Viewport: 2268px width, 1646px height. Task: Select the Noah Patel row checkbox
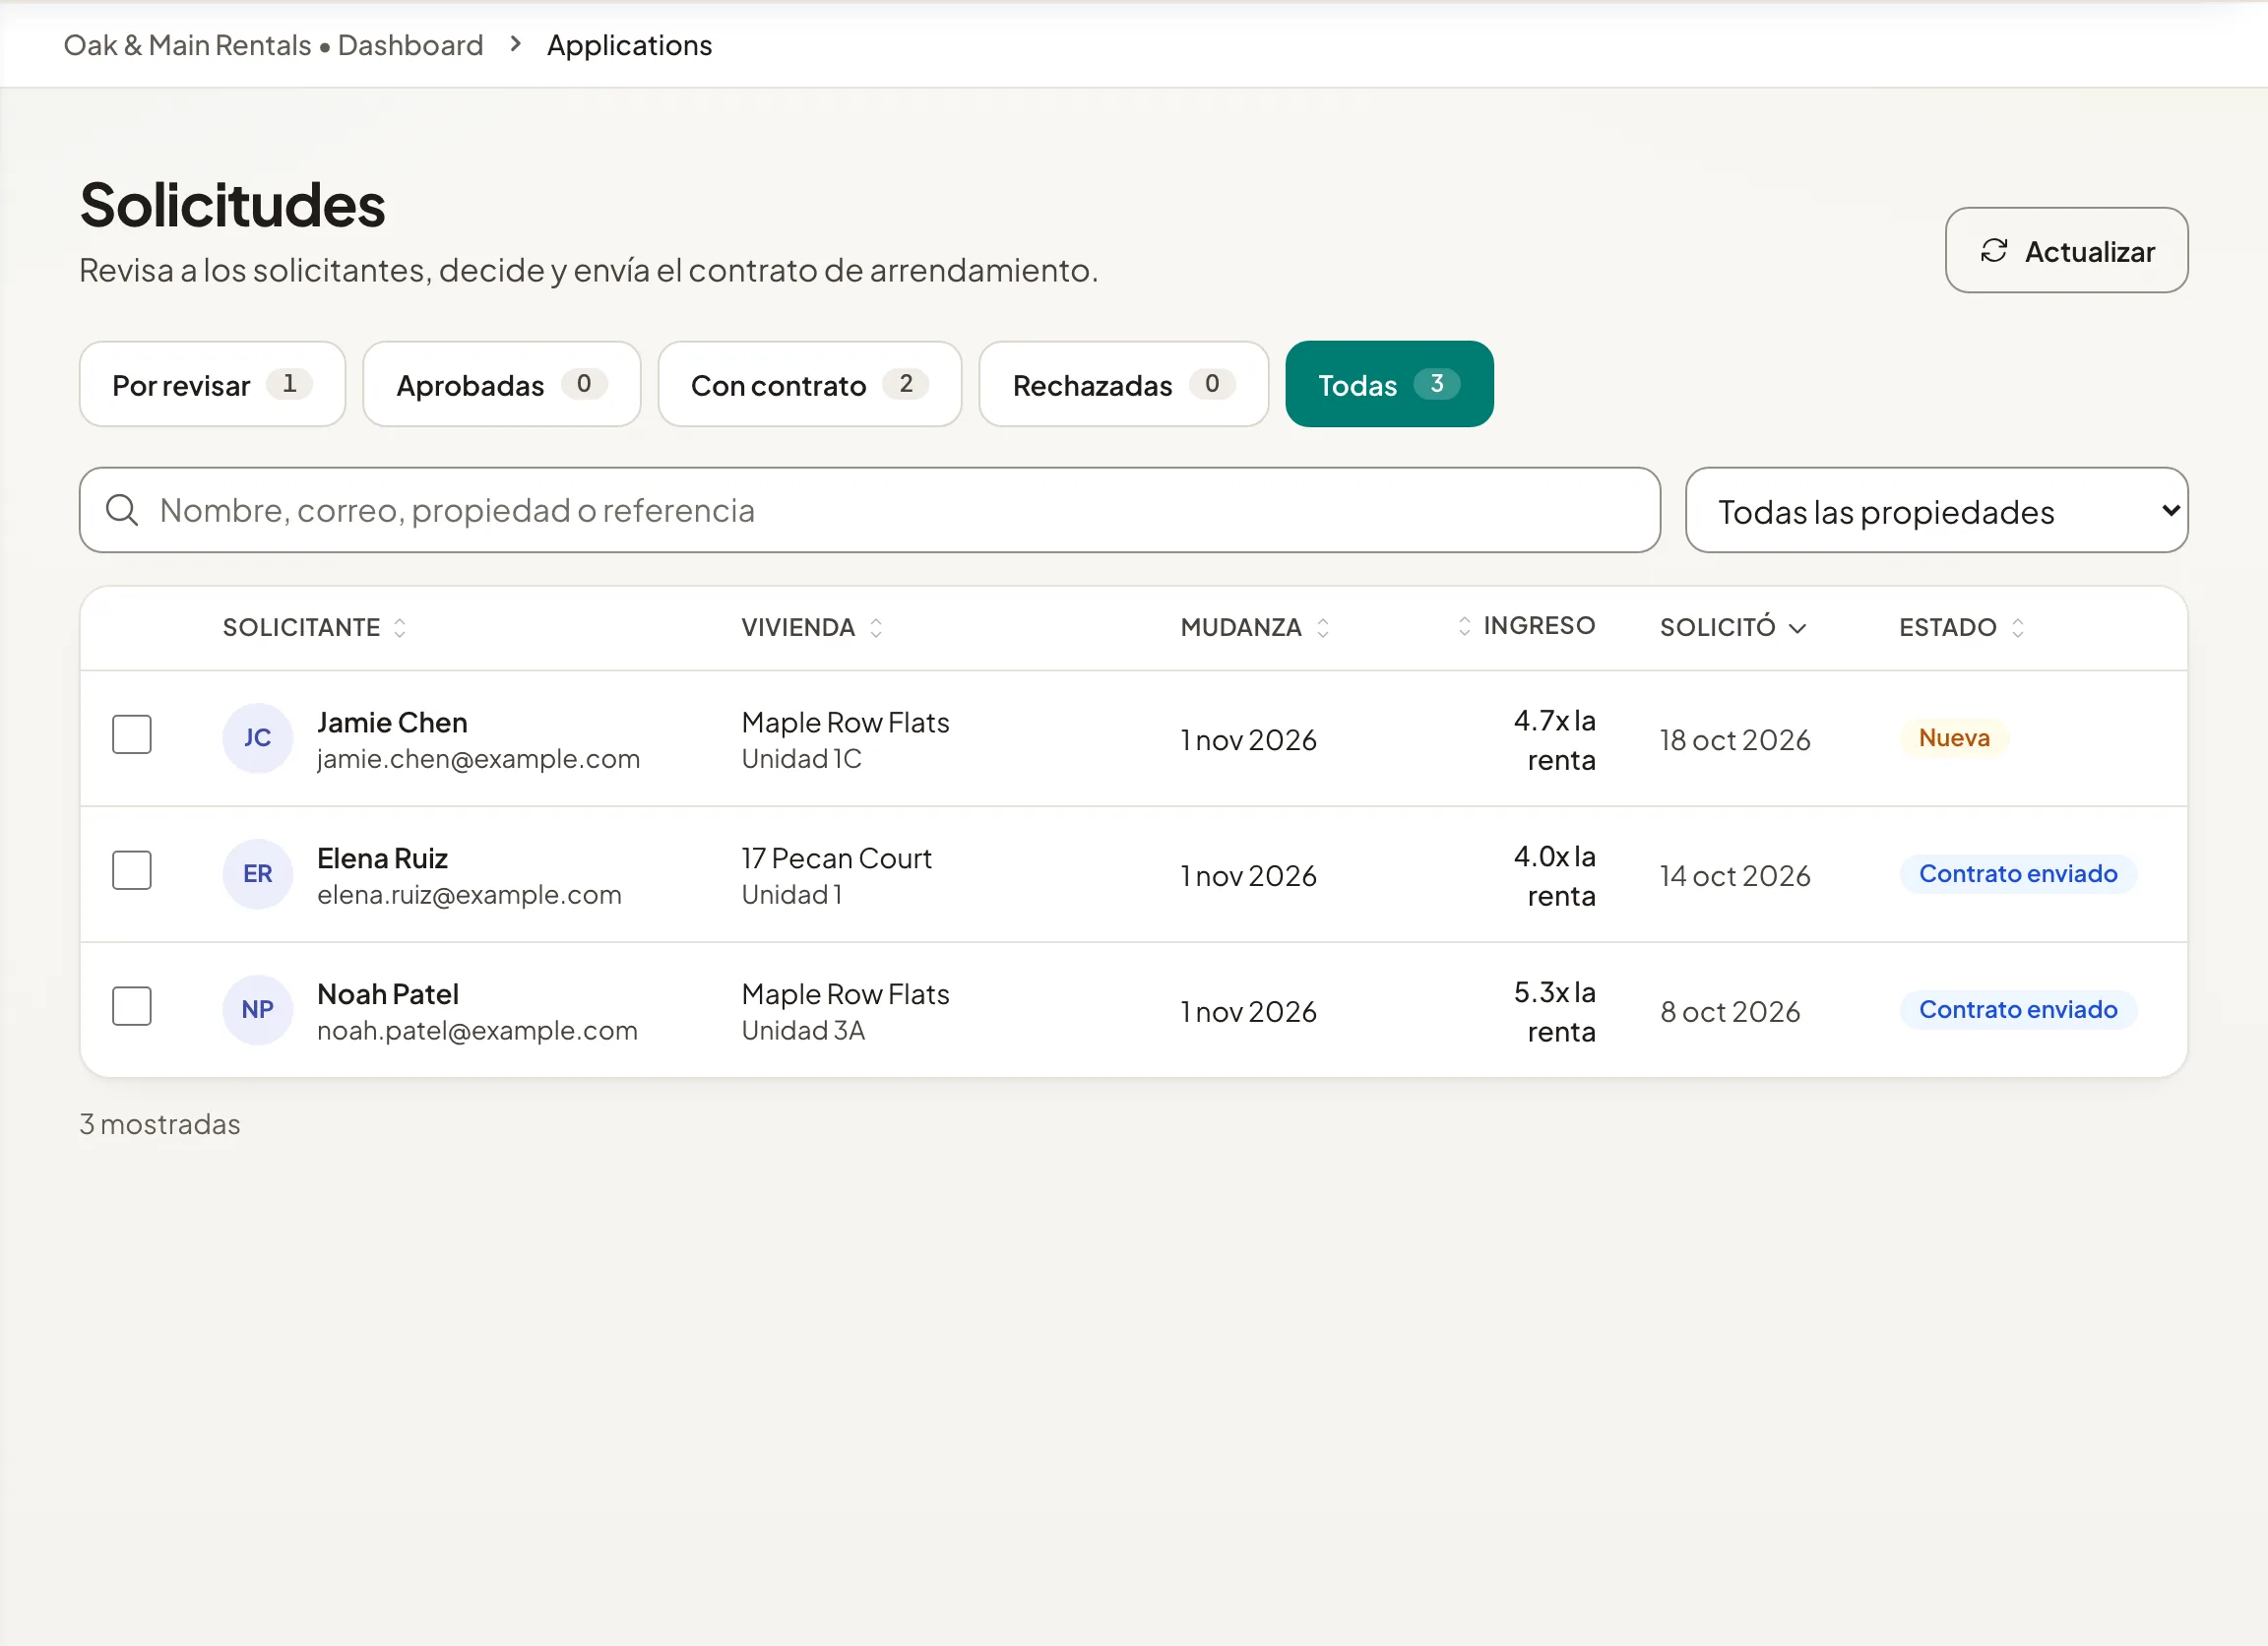132,1006
